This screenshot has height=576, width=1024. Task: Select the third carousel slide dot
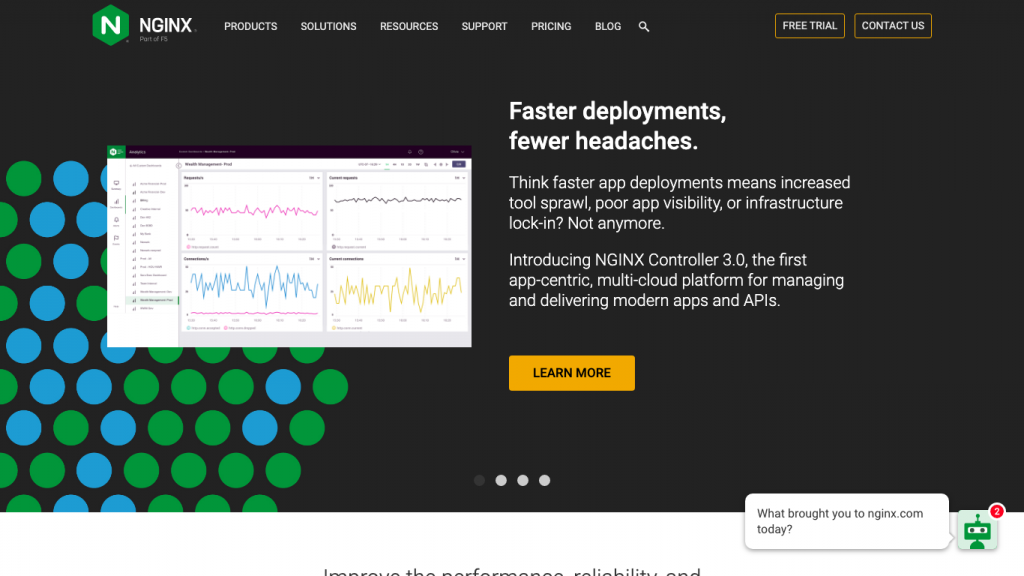click(x=522, y=481)
